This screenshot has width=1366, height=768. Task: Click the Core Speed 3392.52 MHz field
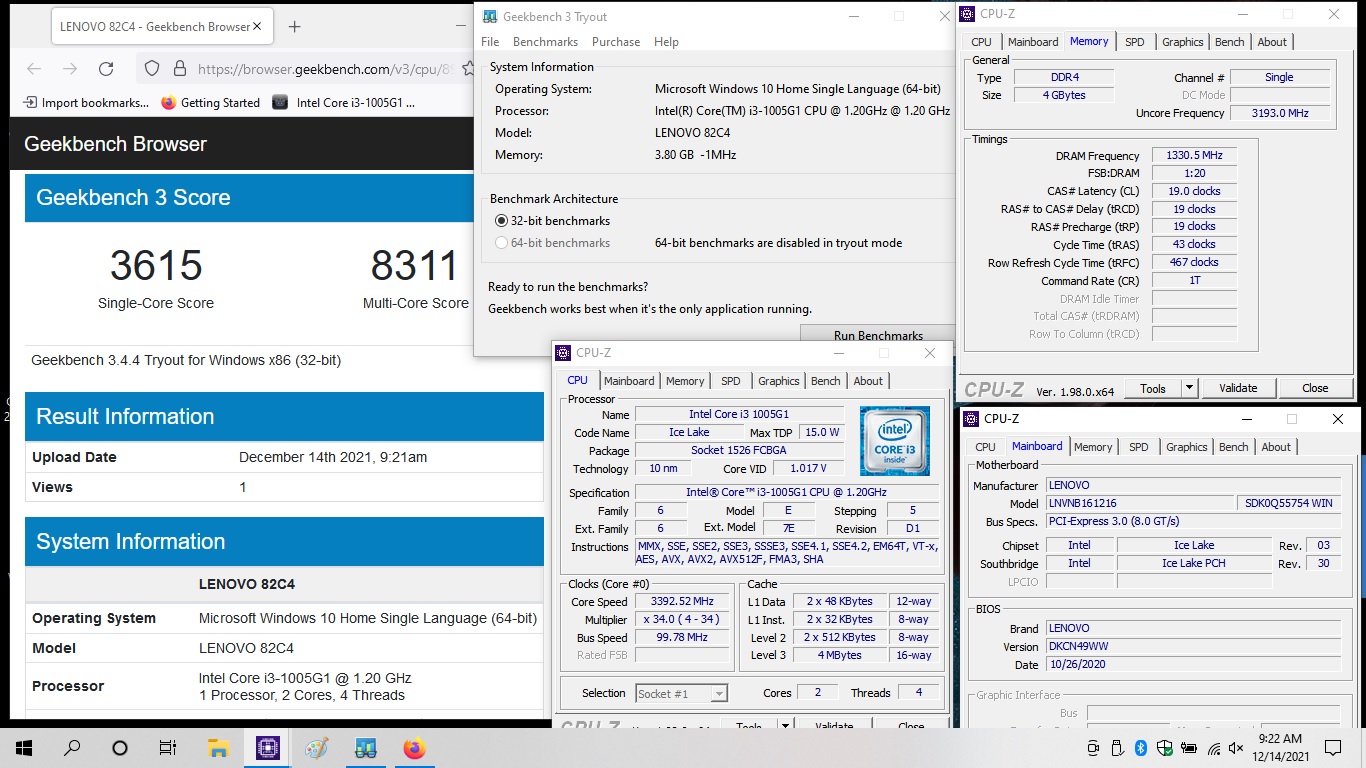(684, 602)
